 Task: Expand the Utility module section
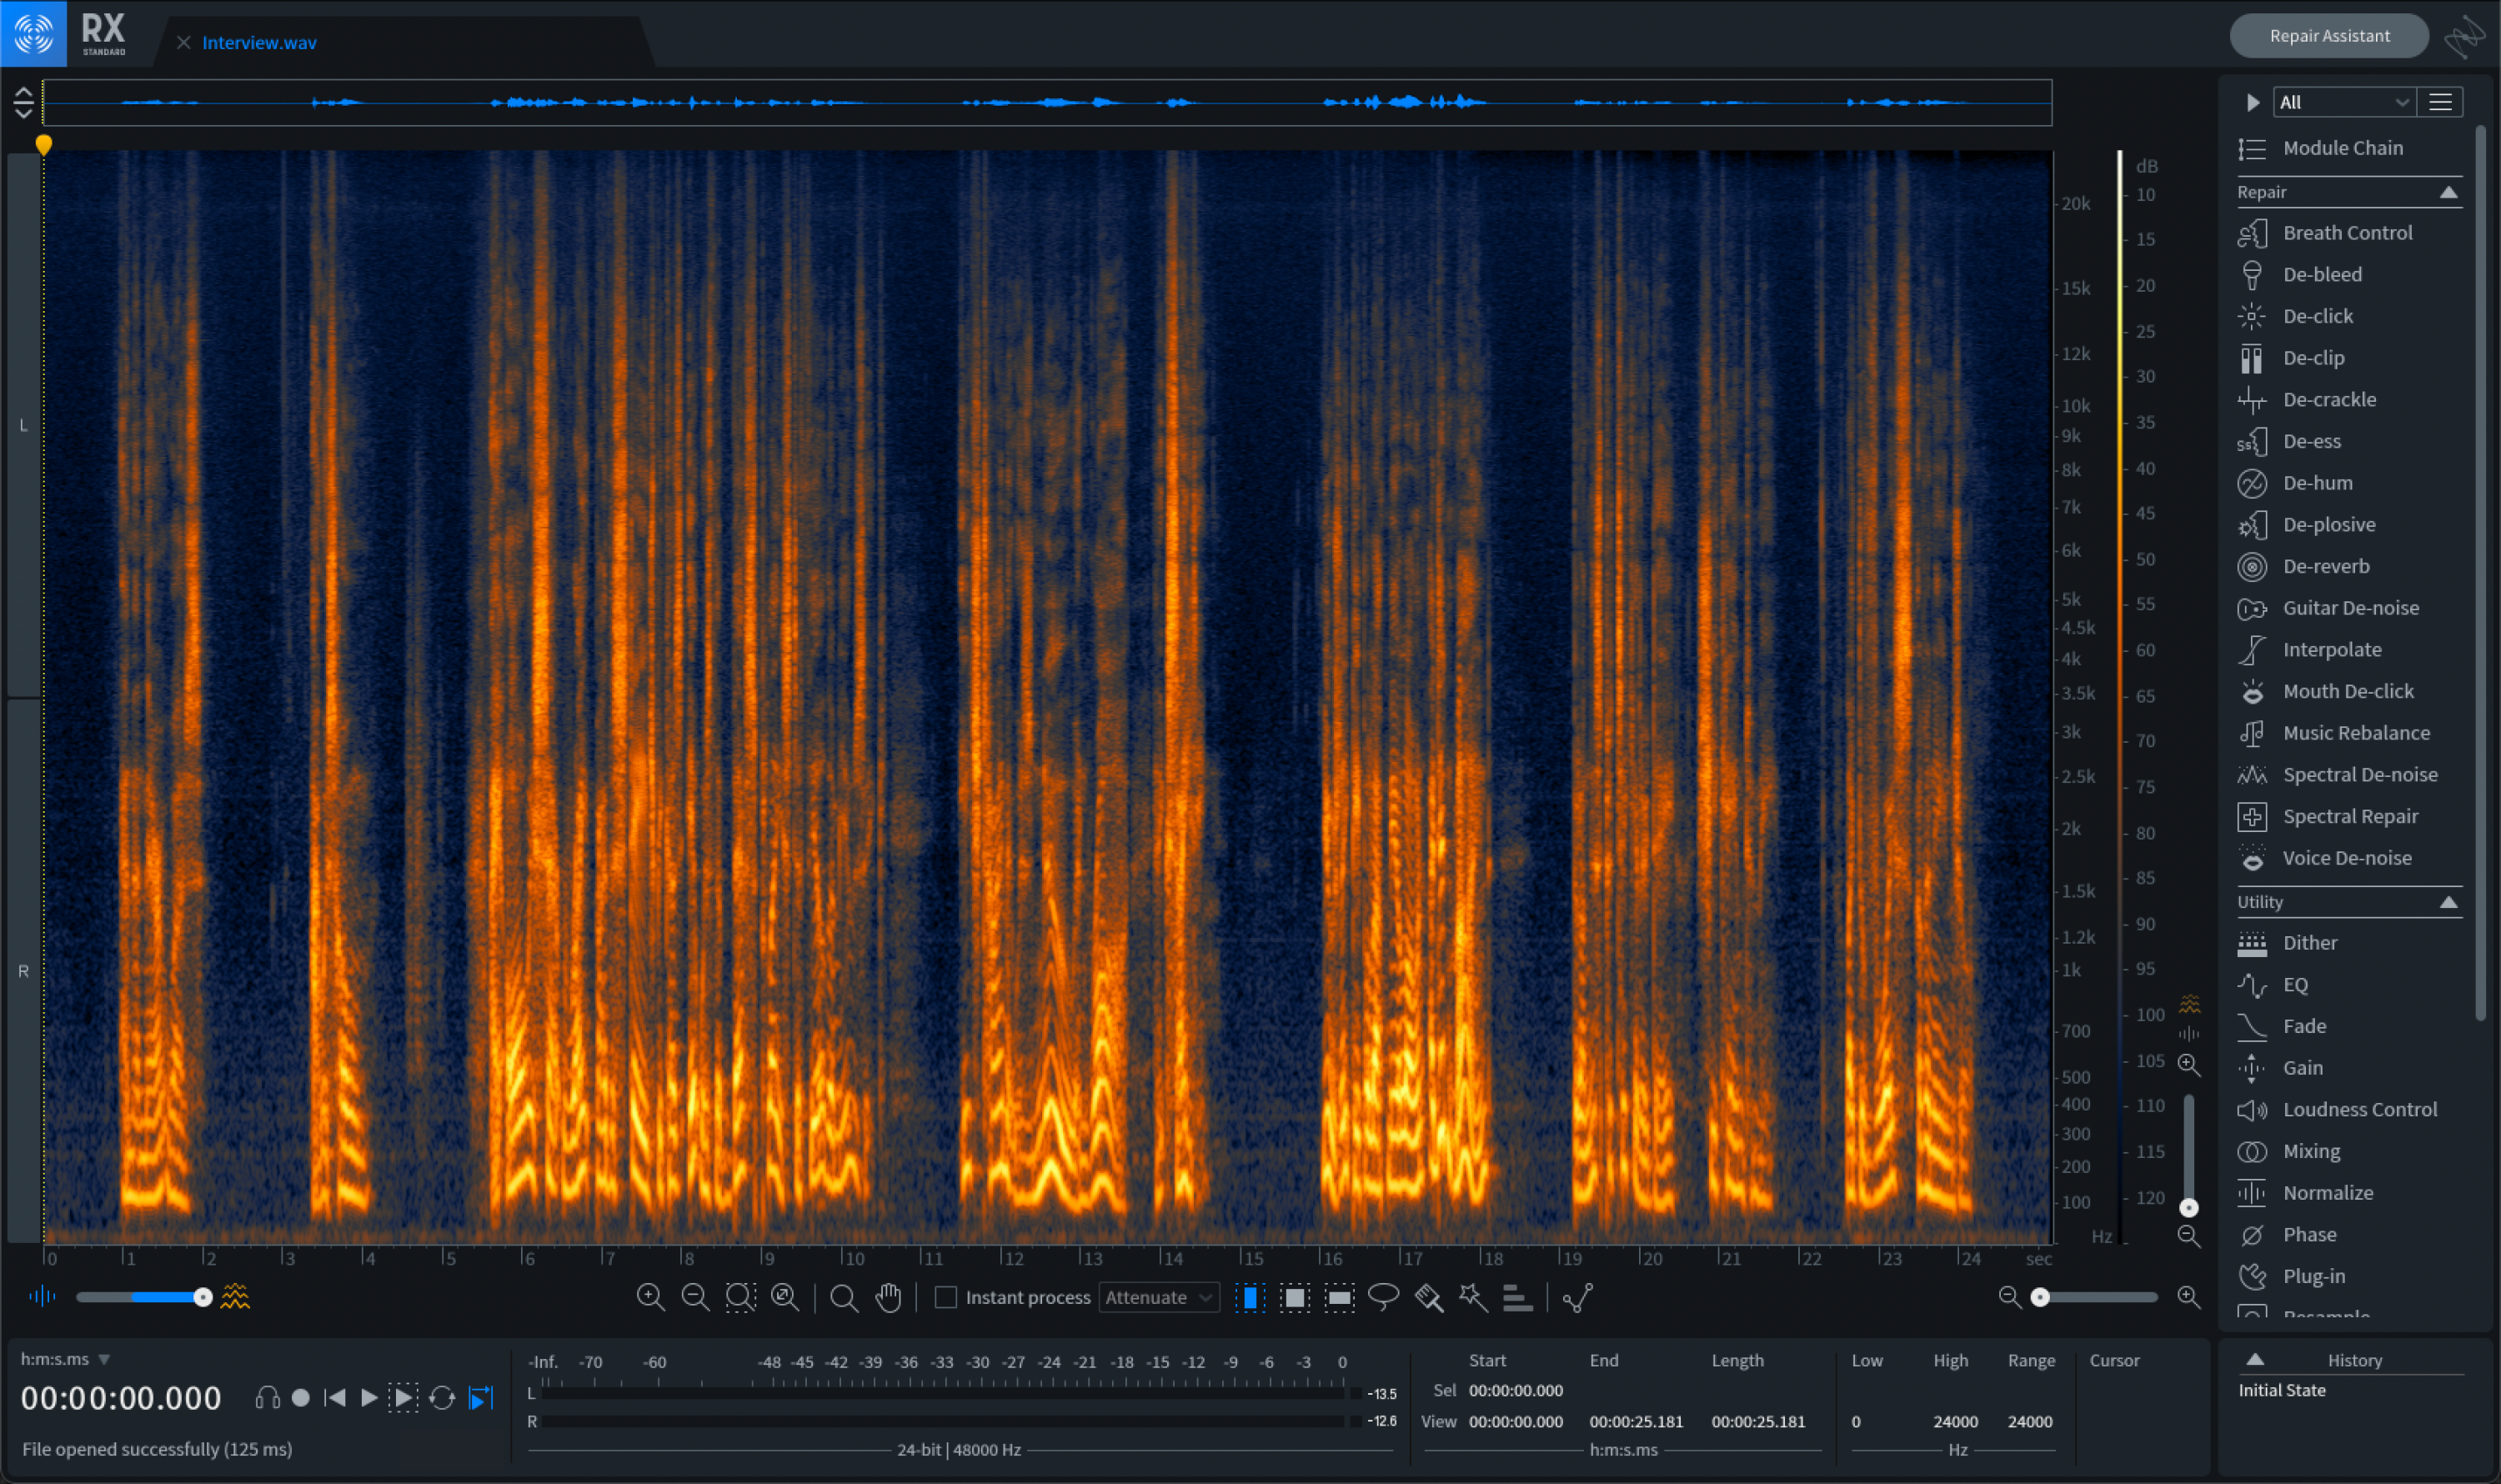click(x=2450, y=900)
